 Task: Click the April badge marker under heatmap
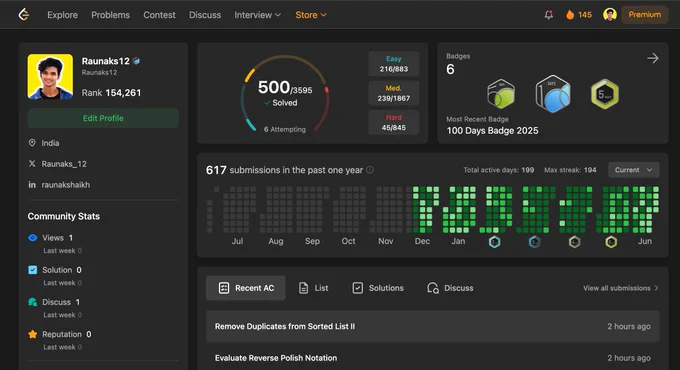[575, 242]
